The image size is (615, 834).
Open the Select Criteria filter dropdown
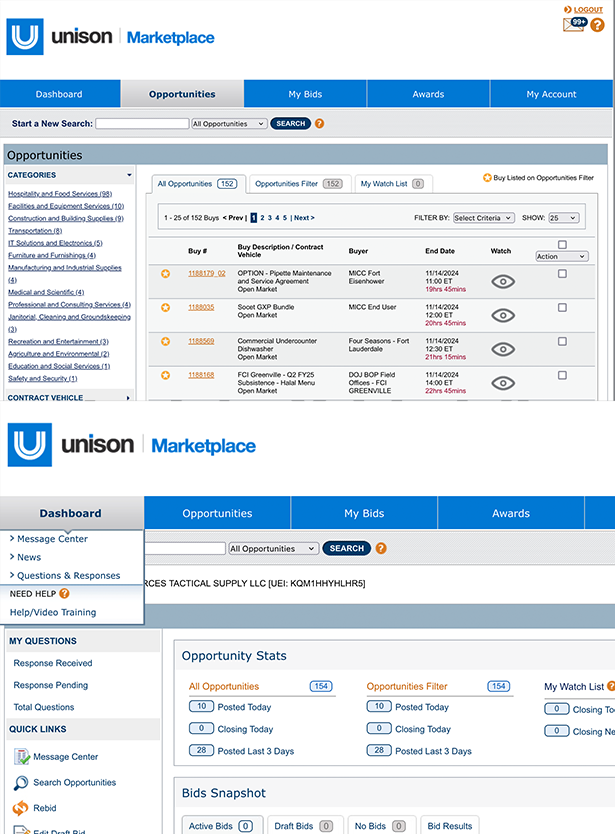pyautogui.click(x=484, y=218)
